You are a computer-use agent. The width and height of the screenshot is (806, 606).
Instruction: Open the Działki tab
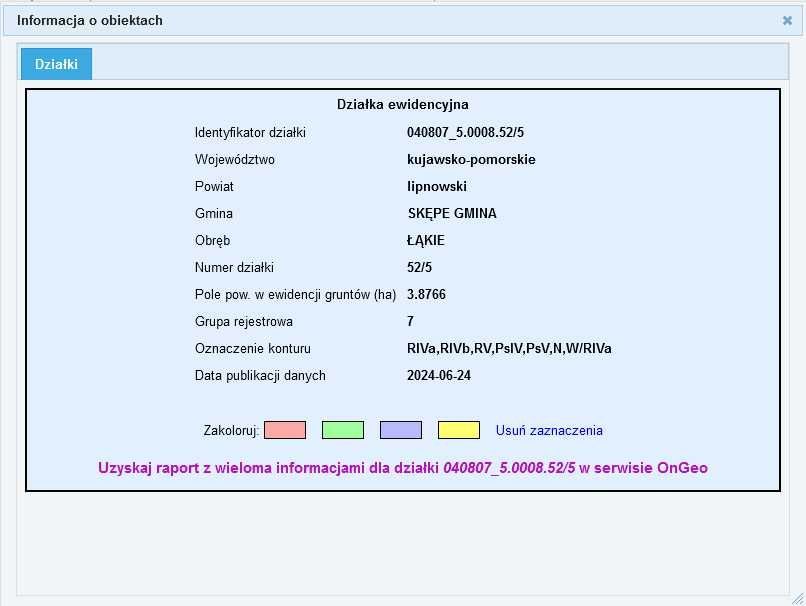[x=57, y=64]
